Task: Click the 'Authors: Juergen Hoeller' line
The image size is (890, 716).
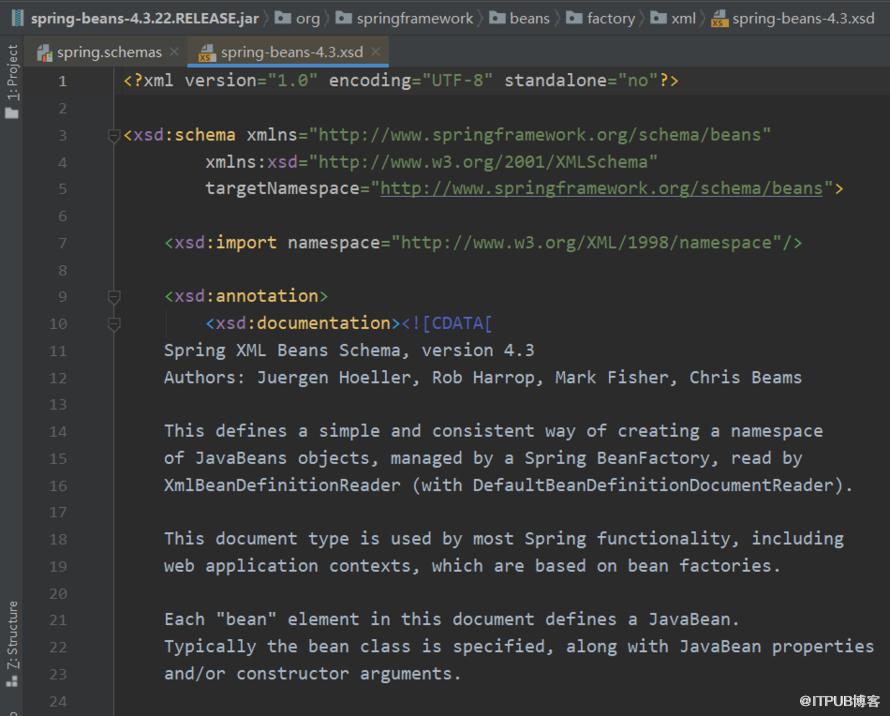Action: (x=483, y=378)
